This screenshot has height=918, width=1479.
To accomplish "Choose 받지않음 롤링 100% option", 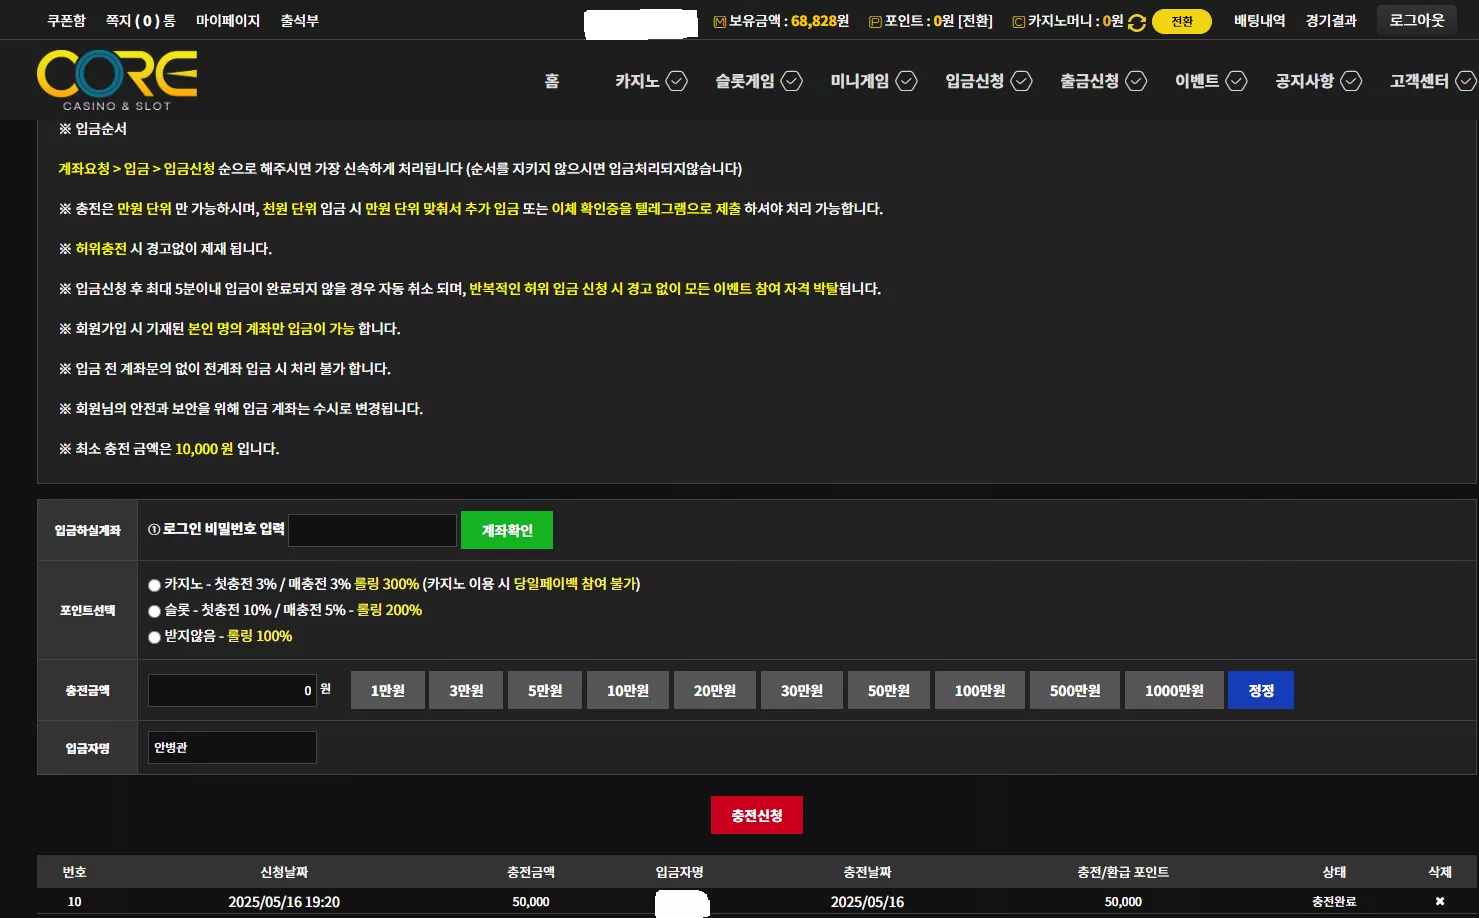I will (x=154, y=637).
